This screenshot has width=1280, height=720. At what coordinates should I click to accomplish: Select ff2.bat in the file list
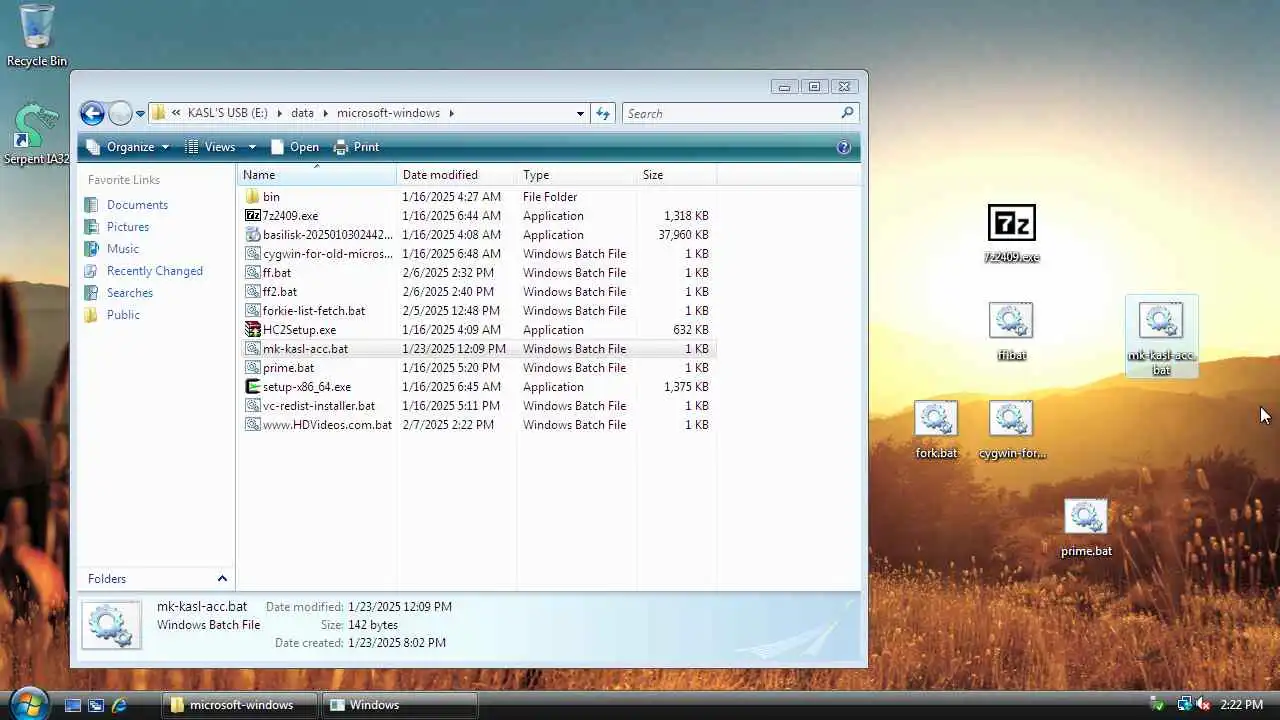coord(478,292)
